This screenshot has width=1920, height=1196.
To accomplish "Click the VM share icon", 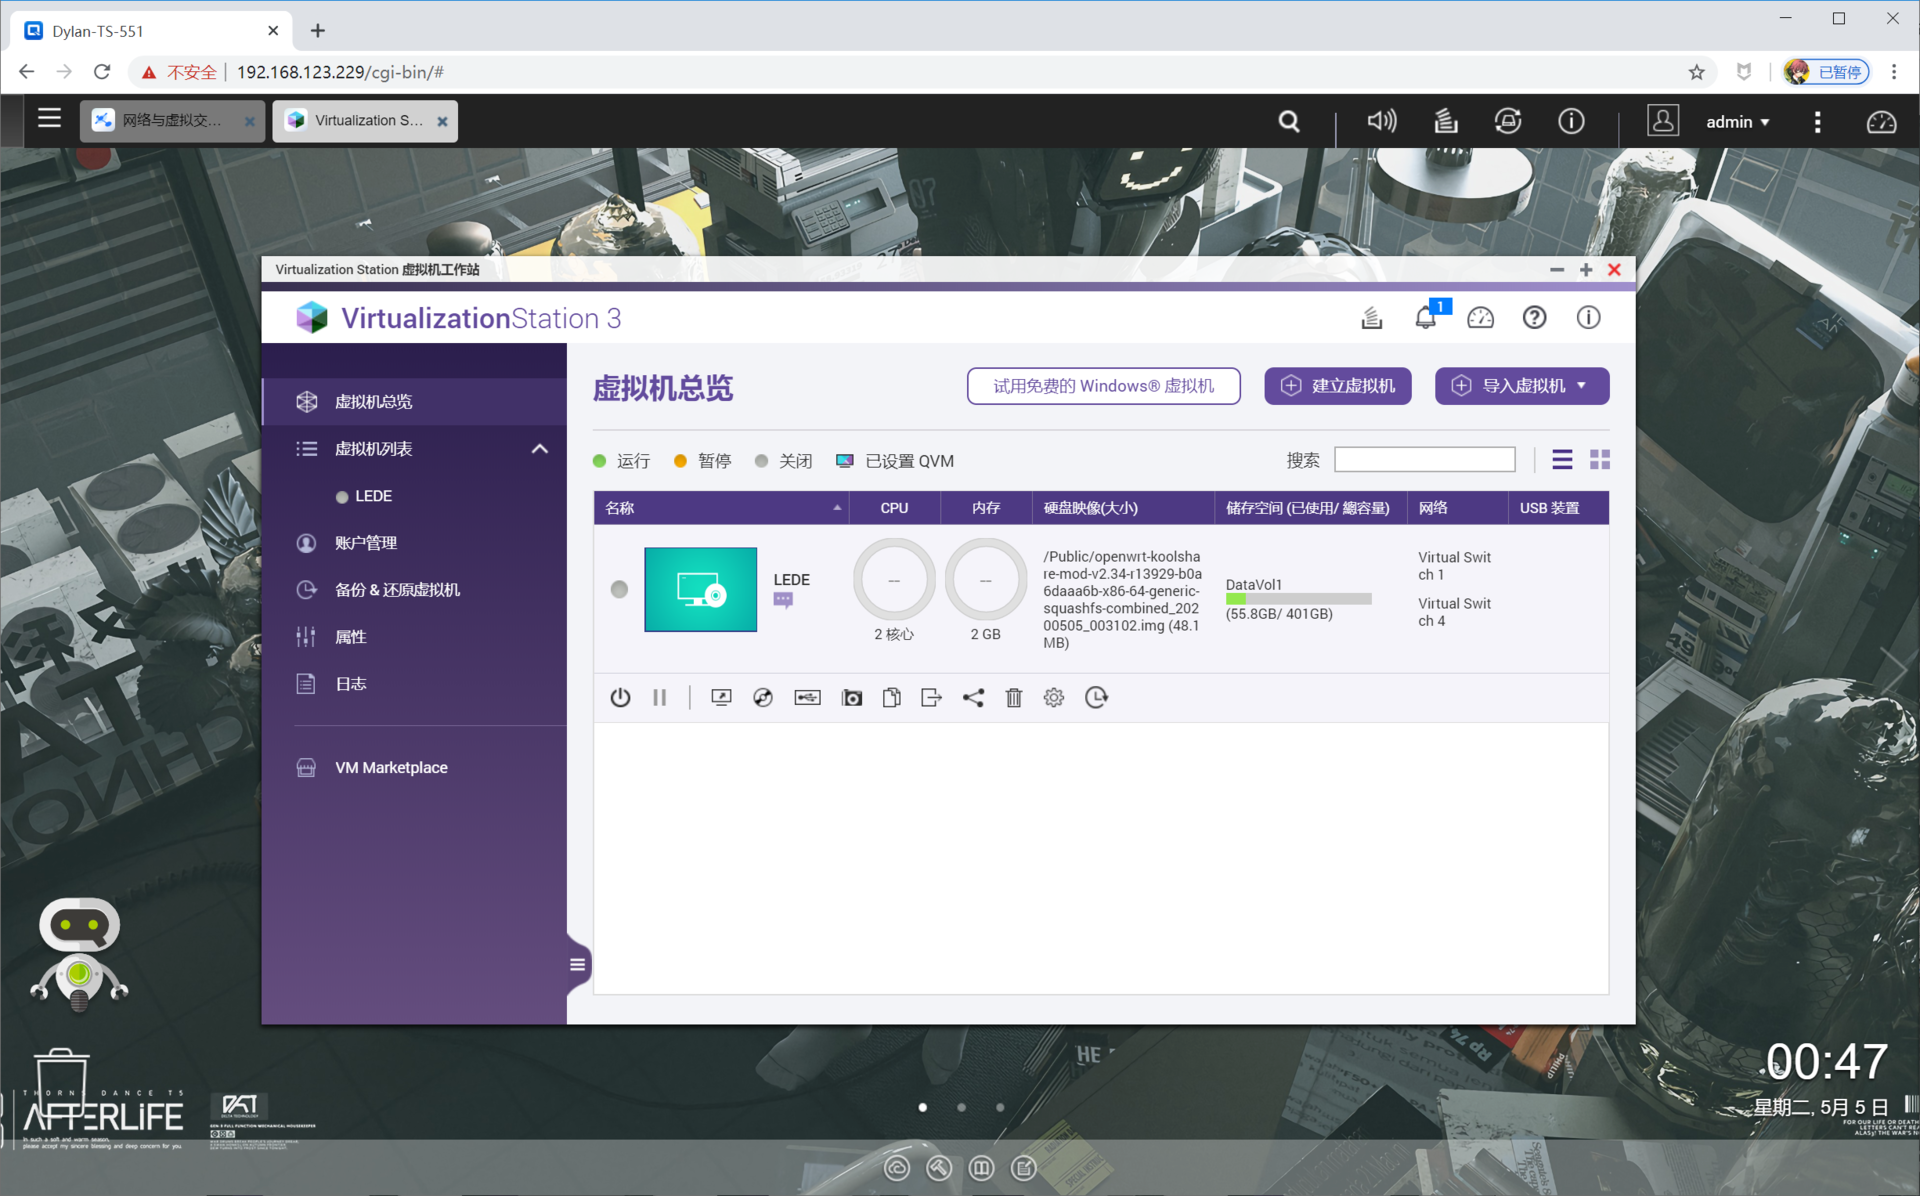I will coord(973,698).
